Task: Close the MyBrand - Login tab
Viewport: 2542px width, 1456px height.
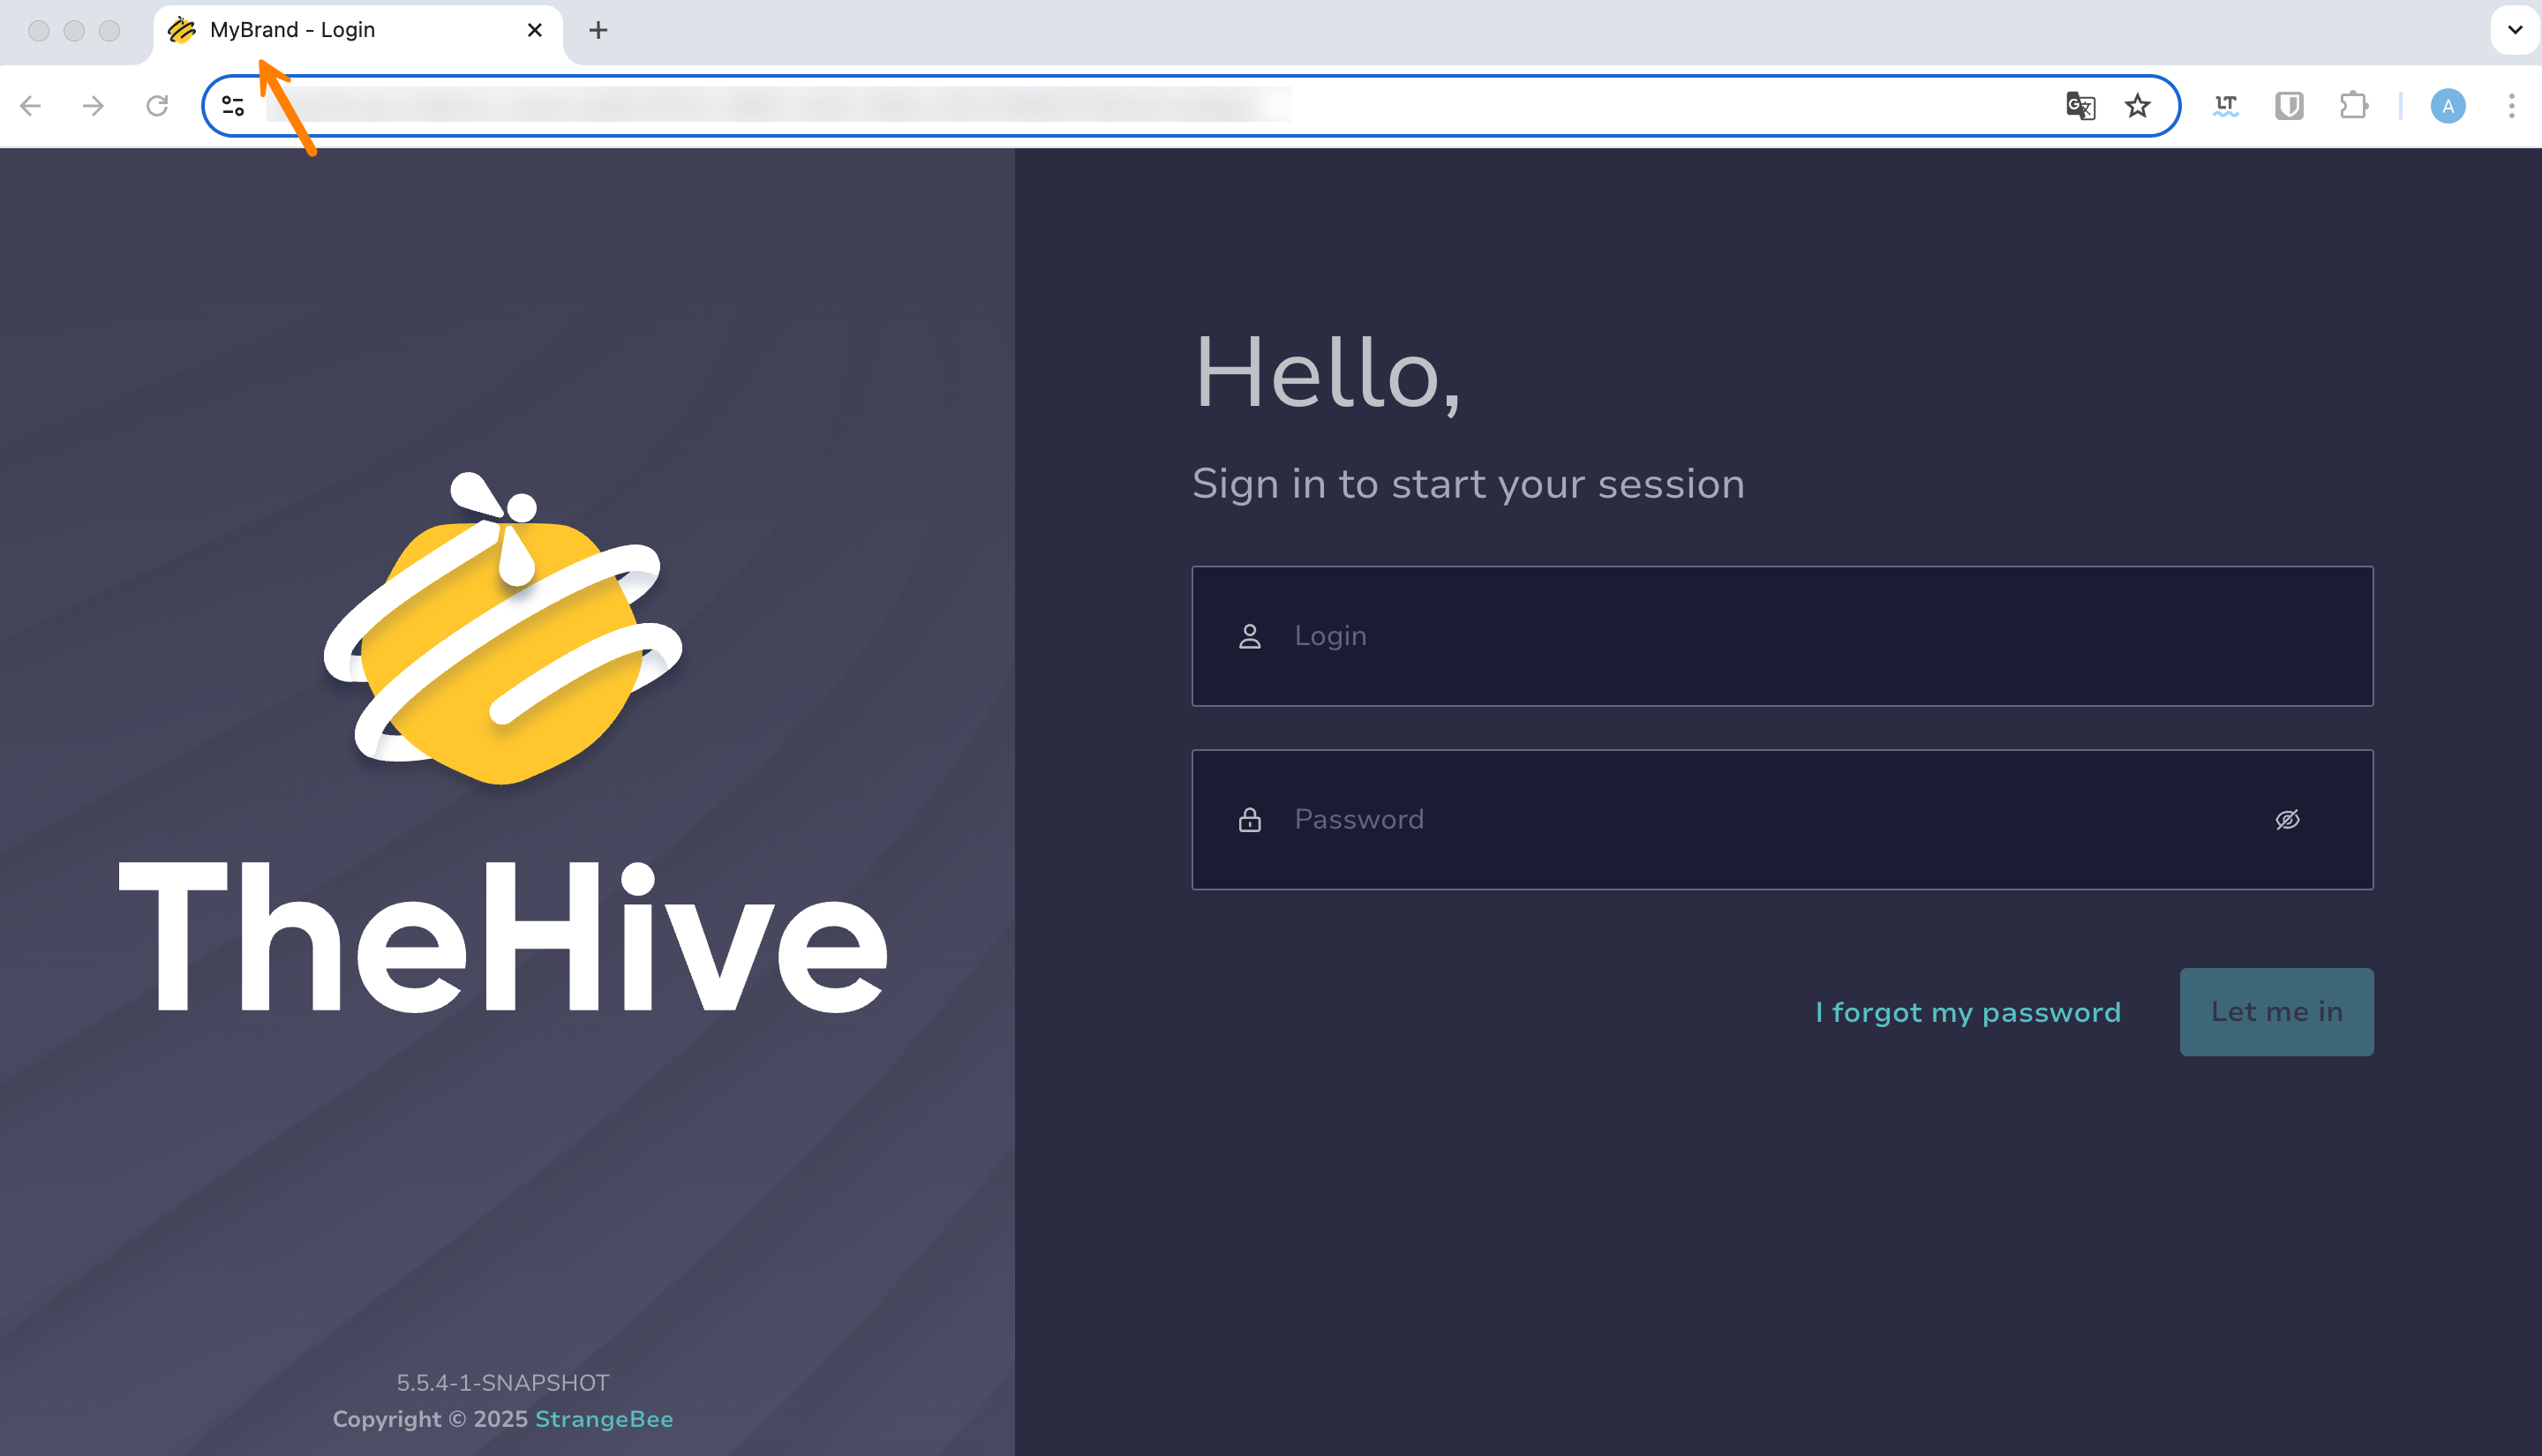Action: click(535, 30)
